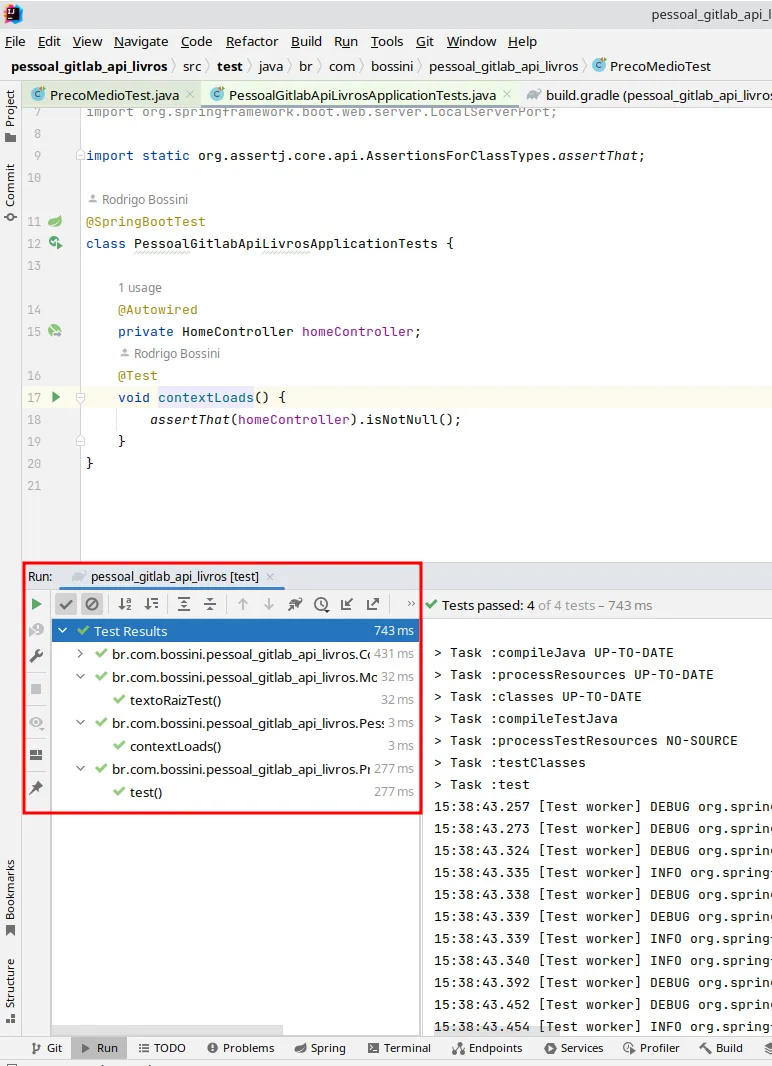
Task: Click Spring leaf gutter icon at line 11
Action: pyautogui.click(x=55, y=221)
